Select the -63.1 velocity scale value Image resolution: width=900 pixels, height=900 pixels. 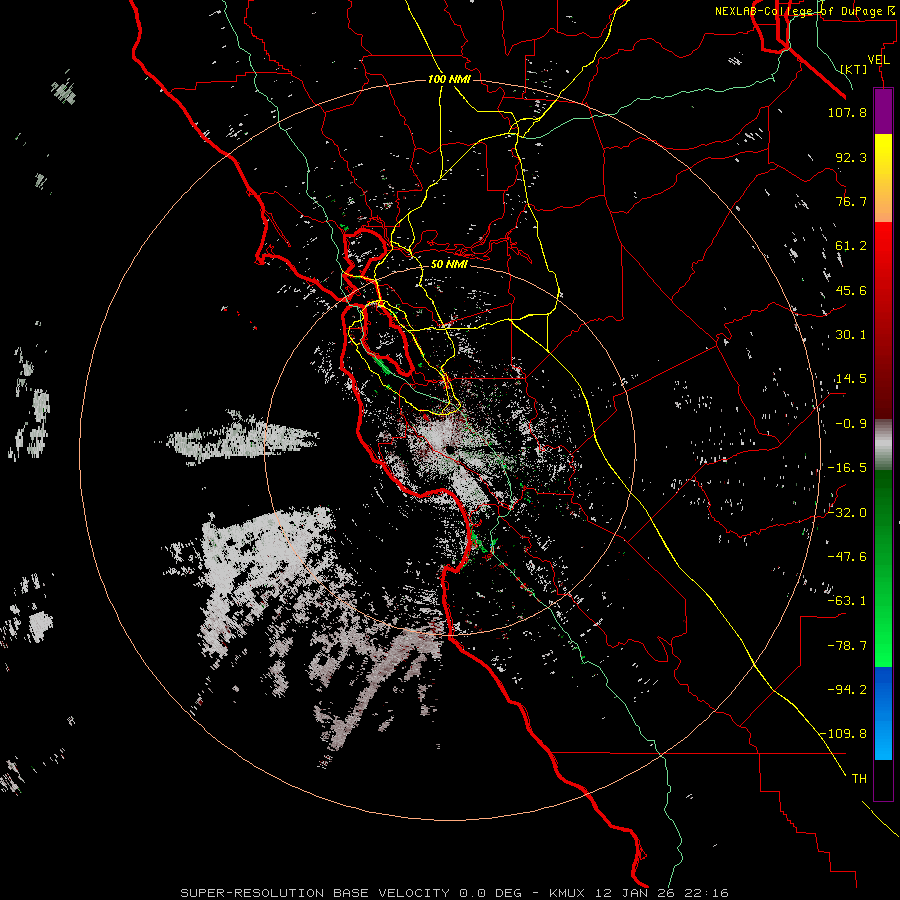coord(847,601)
